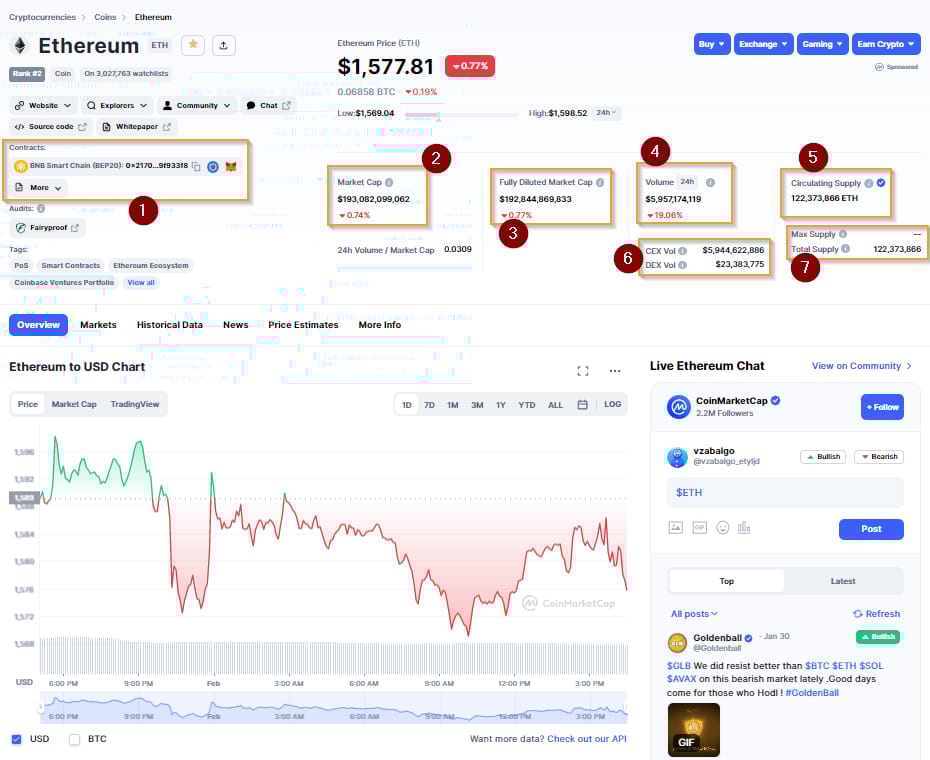
Task: Add a poll to the chat post
Action: click(744, 527)
